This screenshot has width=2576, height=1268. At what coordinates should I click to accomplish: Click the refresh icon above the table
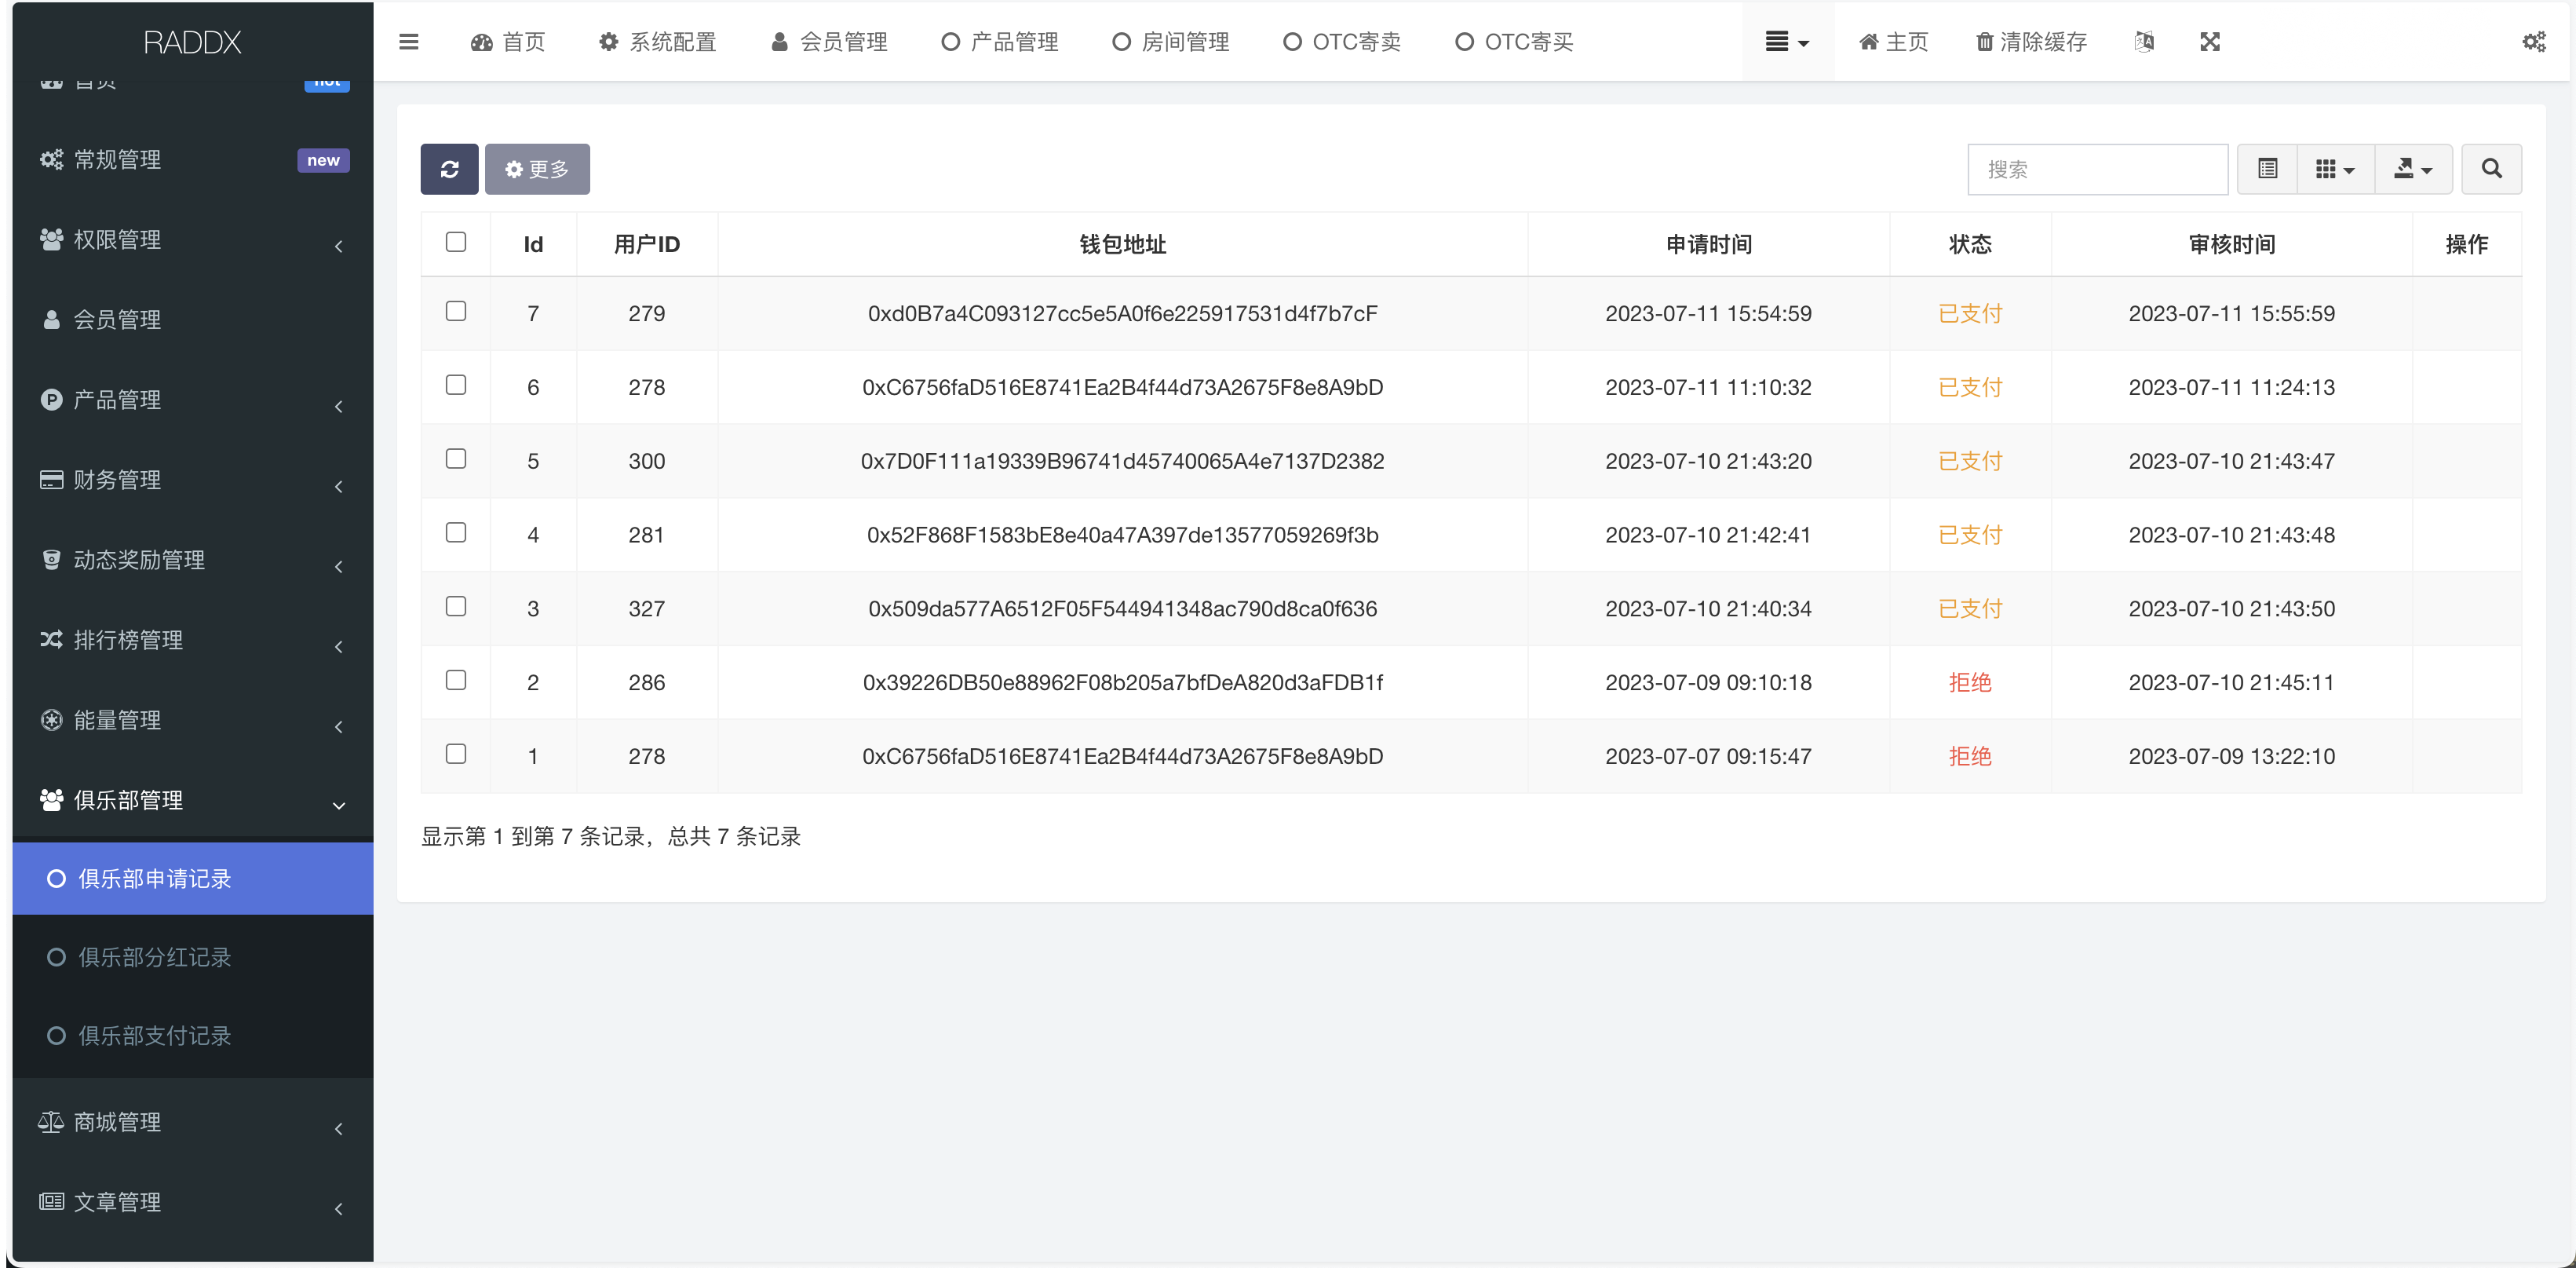448,169
